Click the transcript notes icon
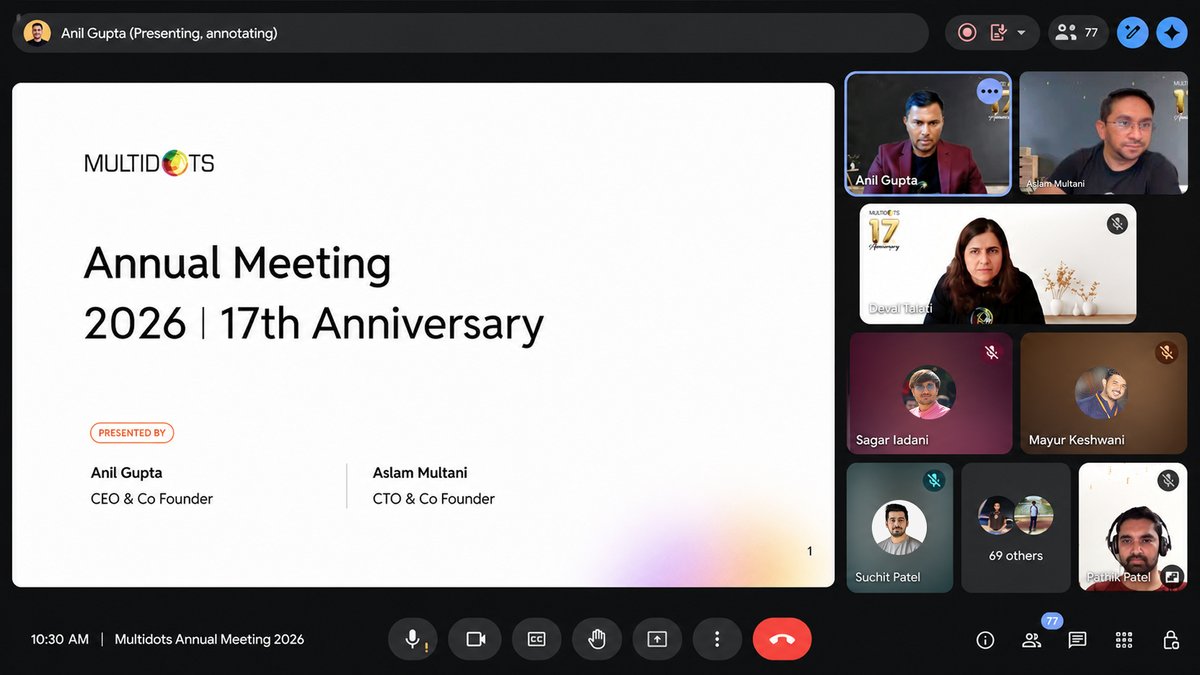Viewport: 1200px width, 675px height. point(997,33)
